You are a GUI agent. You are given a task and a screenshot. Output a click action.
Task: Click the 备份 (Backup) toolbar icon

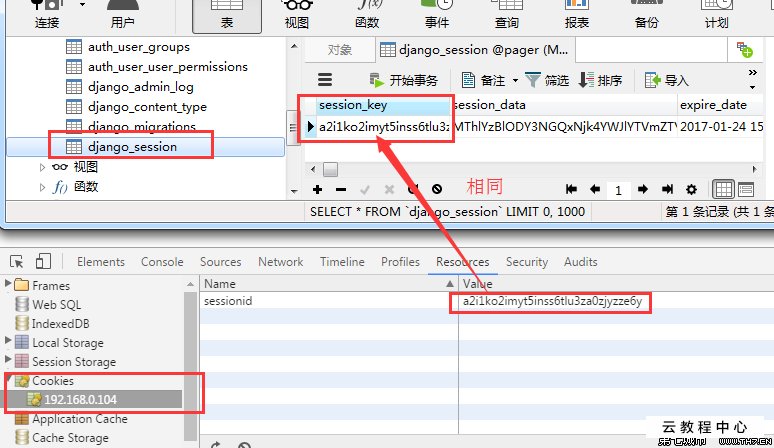tap(646, 14)
